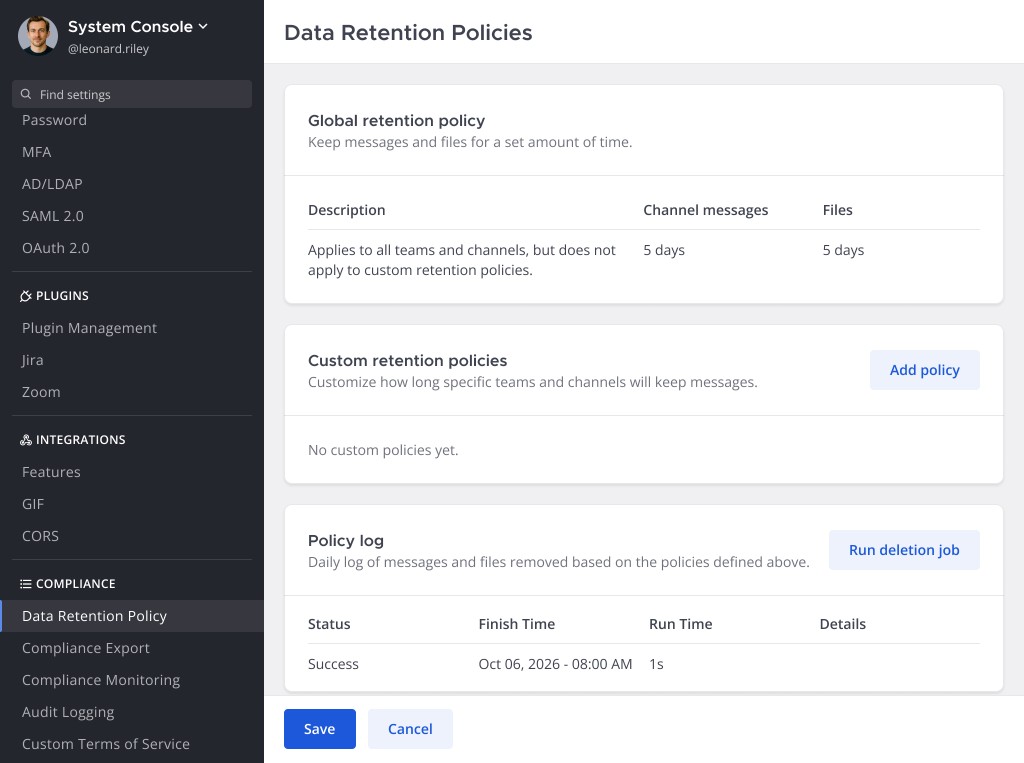Screen dimensions: 1024x763
Task: Click the Custom retention policies heading
Action: pyautogui.click(x=408, y=361)
